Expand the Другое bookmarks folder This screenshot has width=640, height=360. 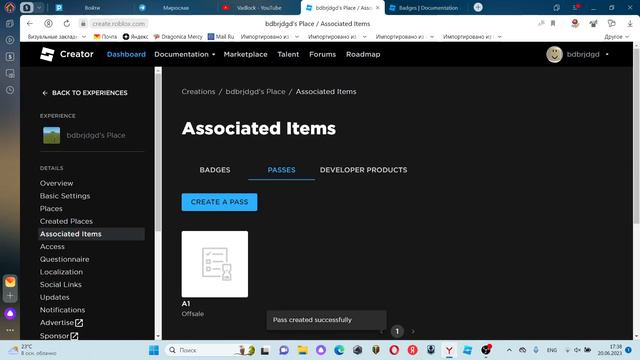point(616,37)
